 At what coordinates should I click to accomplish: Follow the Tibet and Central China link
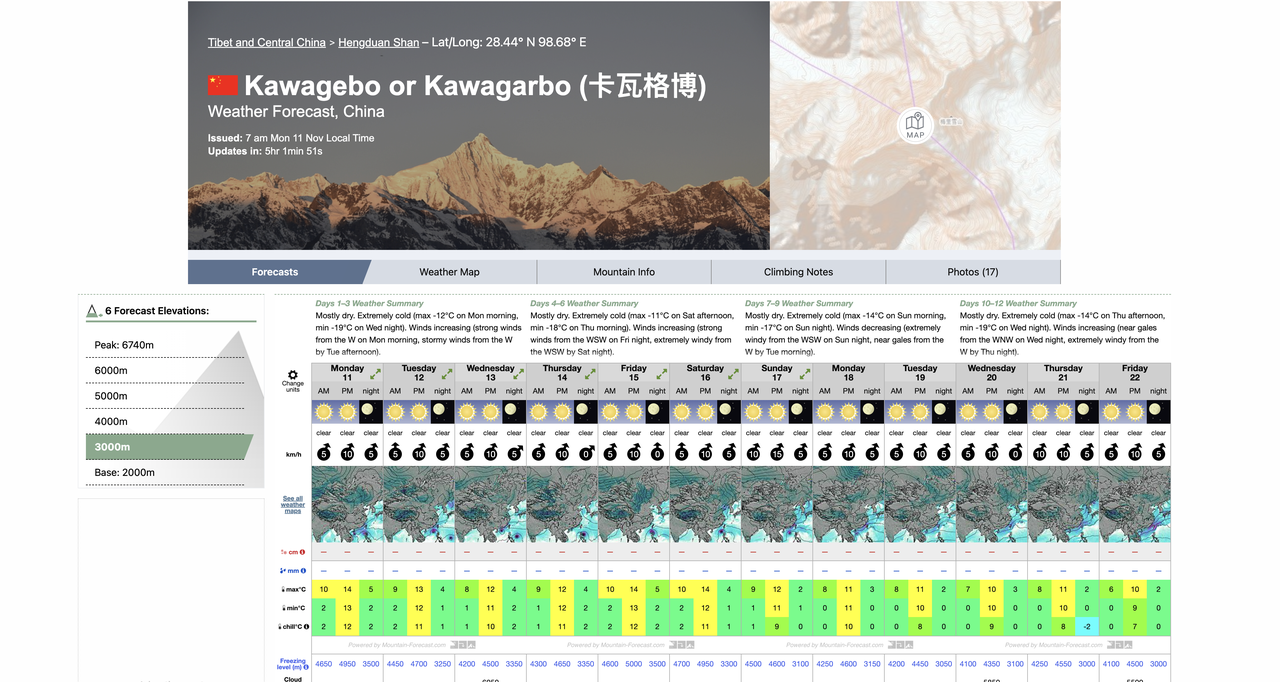(266, 43)
